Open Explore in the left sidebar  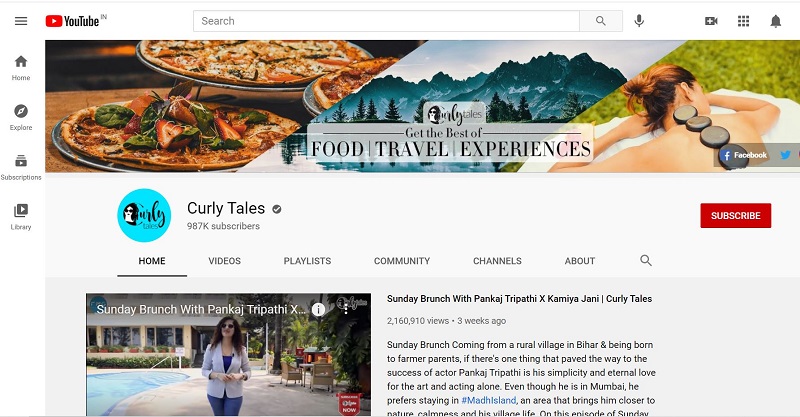pyautogui.click(x=21, y=117)
